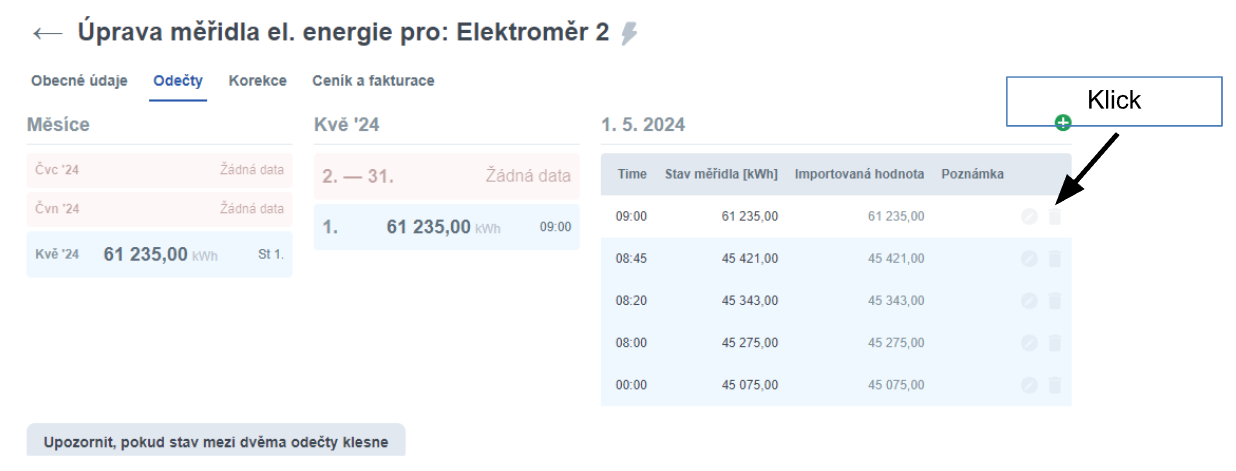
Task: Delete the 08:45 reading
Action: pyautogui.click(x=1054, y=259)
